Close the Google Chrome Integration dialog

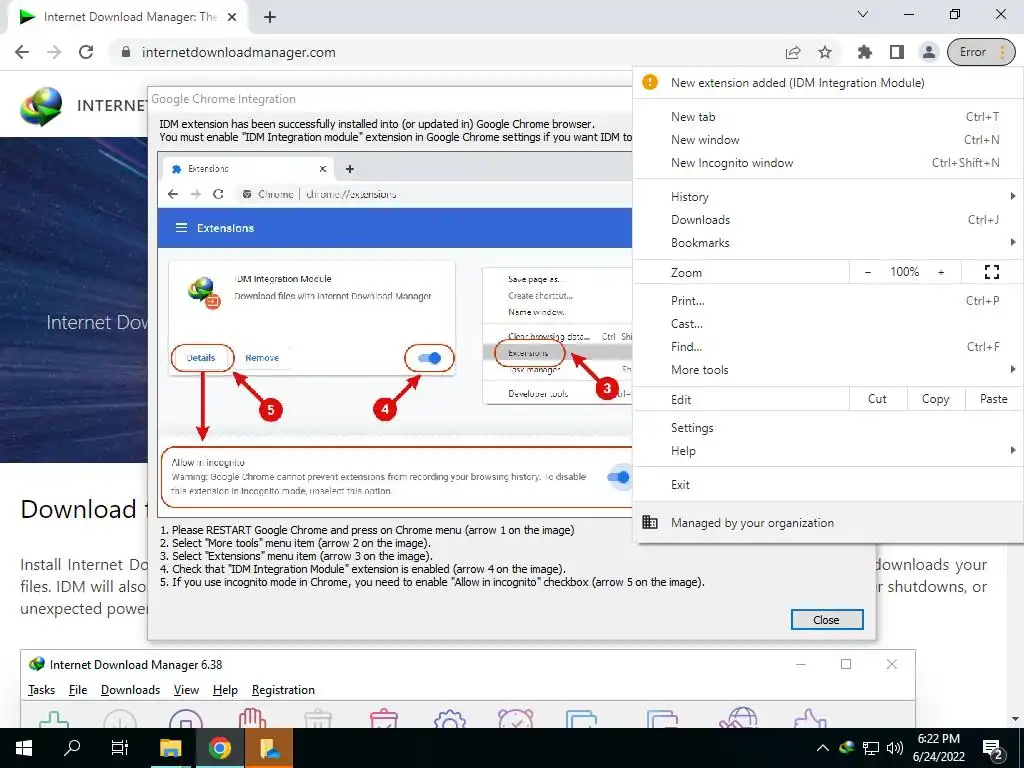pyautogui.click(x=827, y=620)
